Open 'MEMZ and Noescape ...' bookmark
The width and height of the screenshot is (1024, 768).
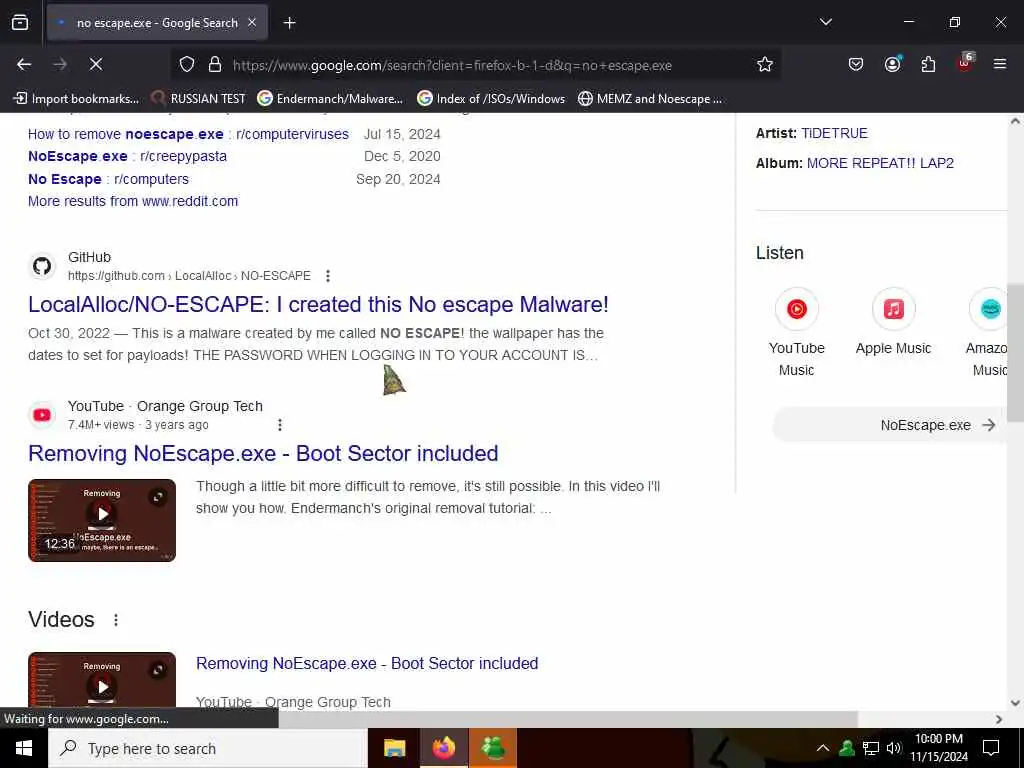coord(650,99)
